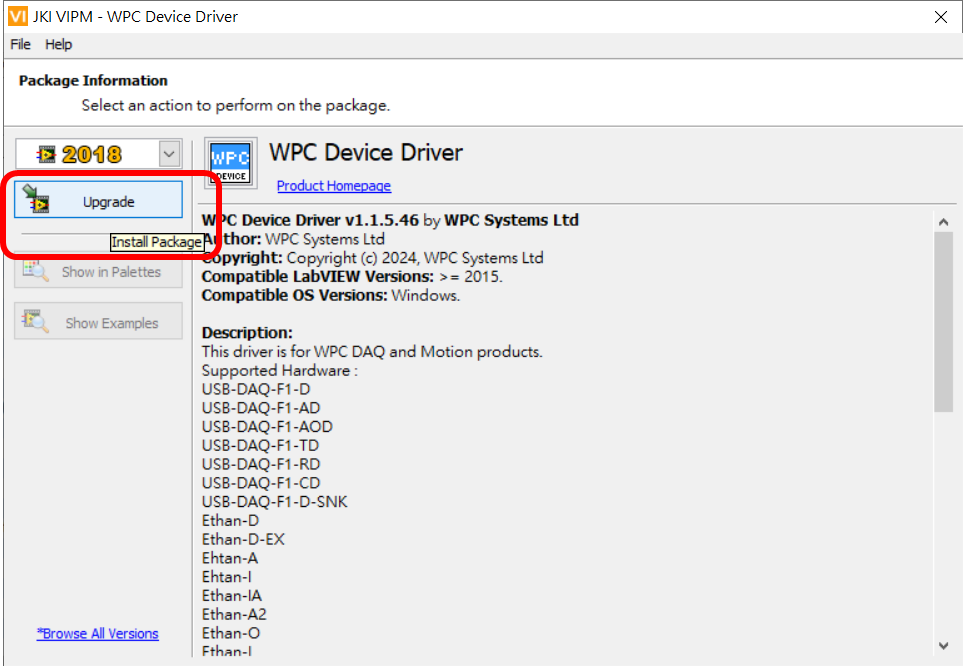Click the vertical scrollbar thumb

point(943,320)
